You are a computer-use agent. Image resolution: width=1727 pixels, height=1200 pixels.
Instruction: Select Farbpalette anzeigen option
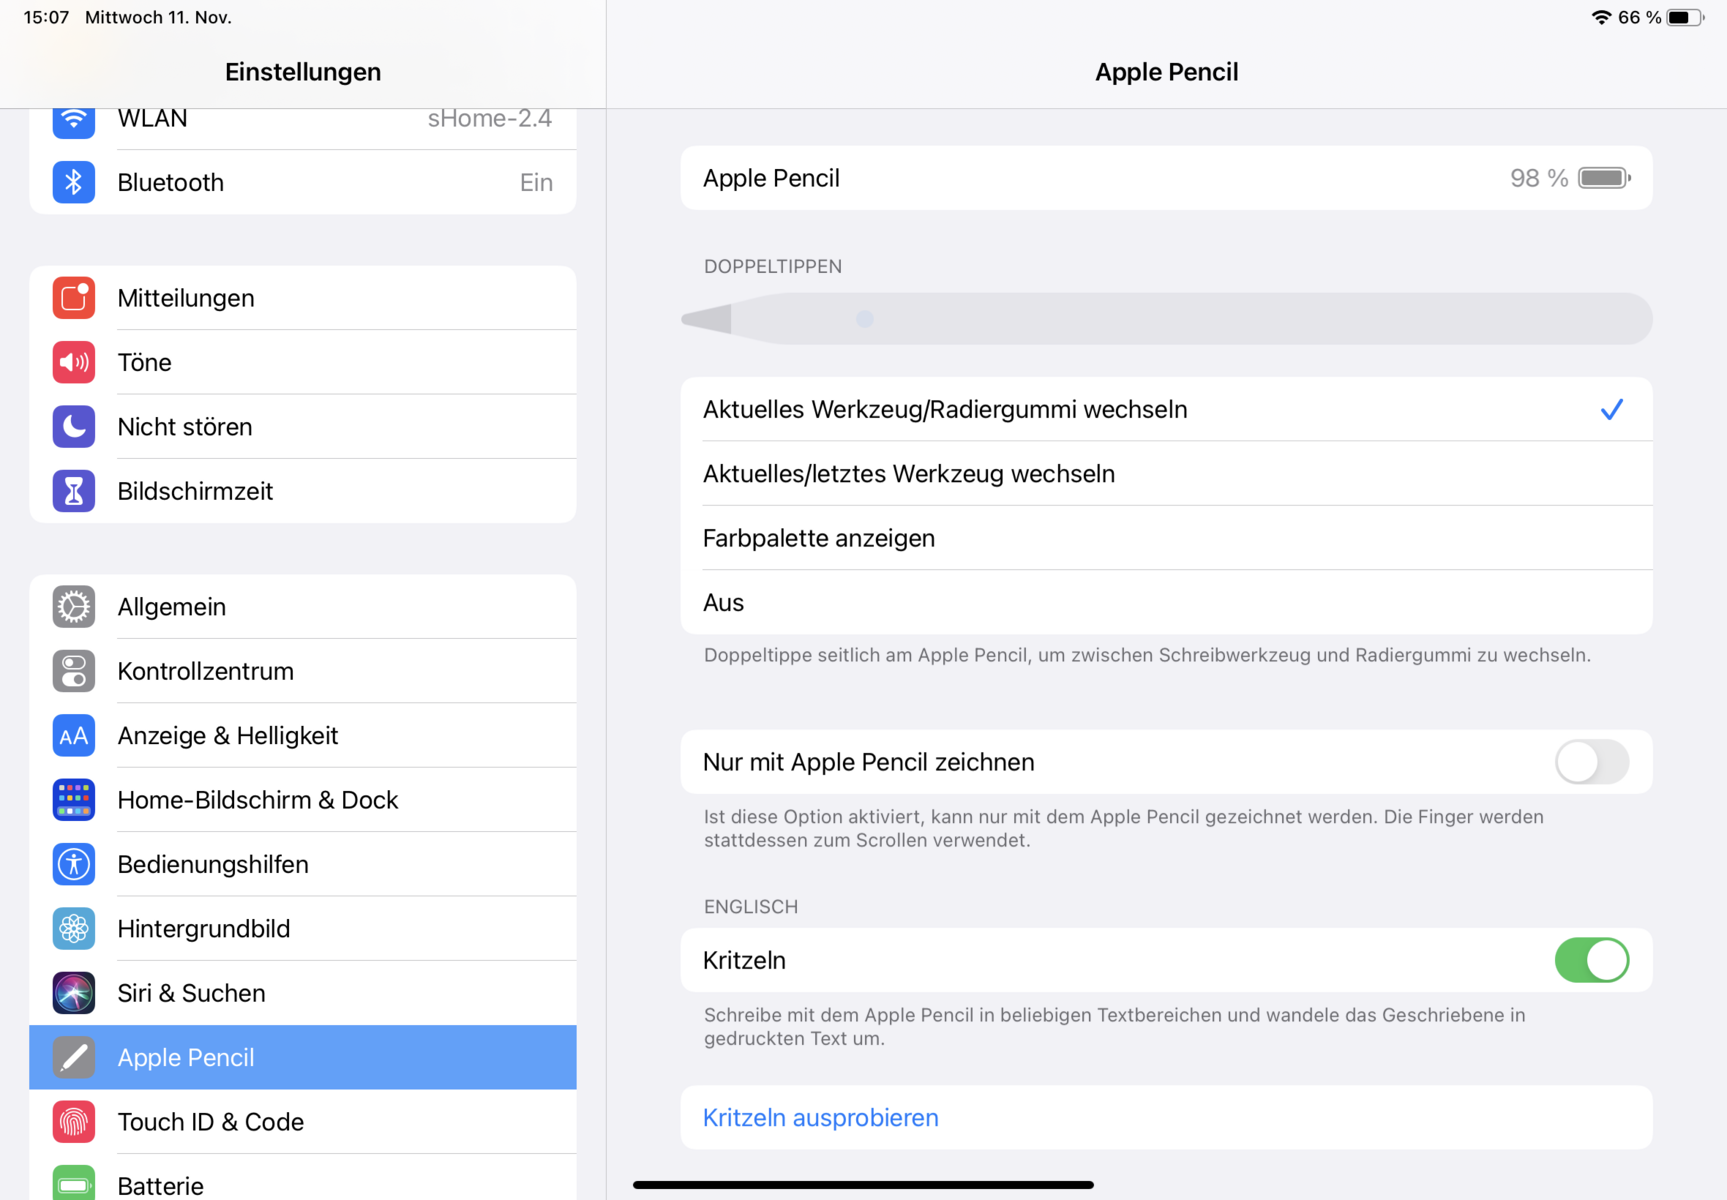coord(1166,538)
